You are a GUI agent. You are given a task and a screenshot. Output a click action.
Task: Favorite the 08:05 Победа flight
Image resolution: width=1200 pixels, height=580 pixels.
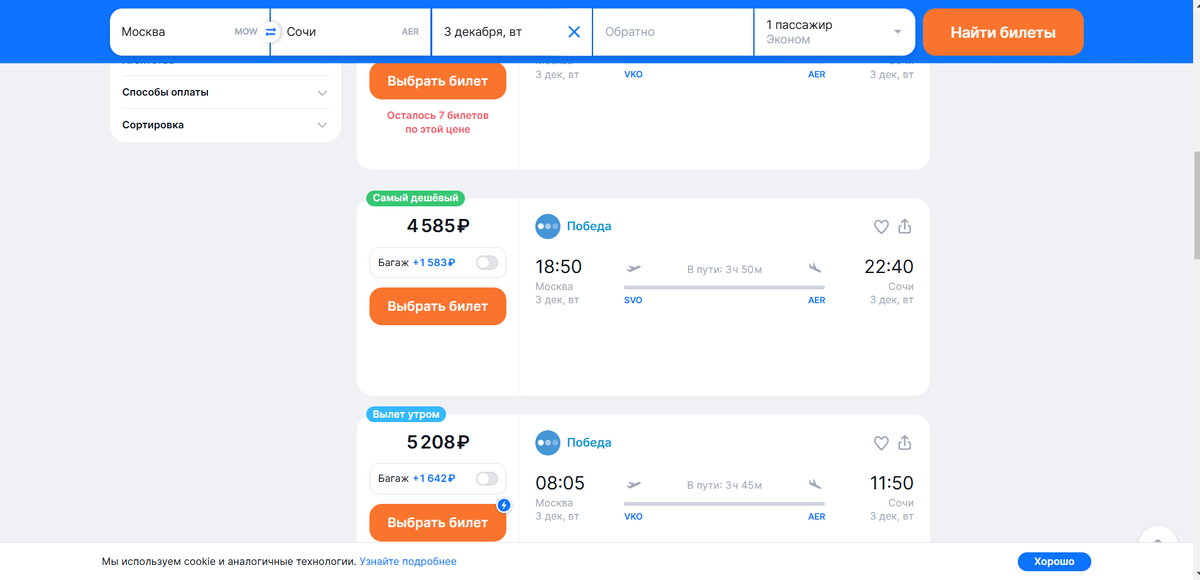tap(881, 443)
